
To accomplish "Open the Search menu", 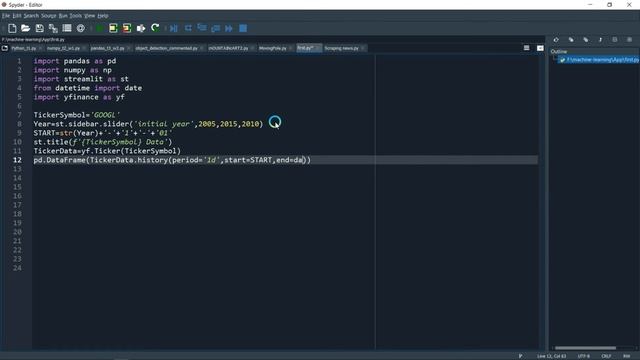I will pyautogui.click(x=31, y=16).
